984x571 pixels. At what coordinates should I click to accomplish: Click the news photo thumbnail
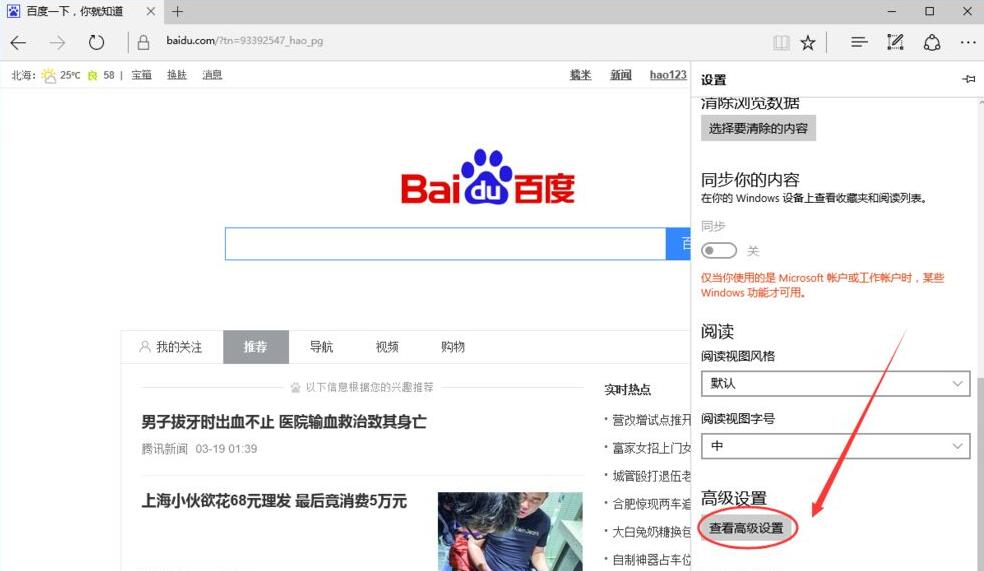click(x=510, y=531)
